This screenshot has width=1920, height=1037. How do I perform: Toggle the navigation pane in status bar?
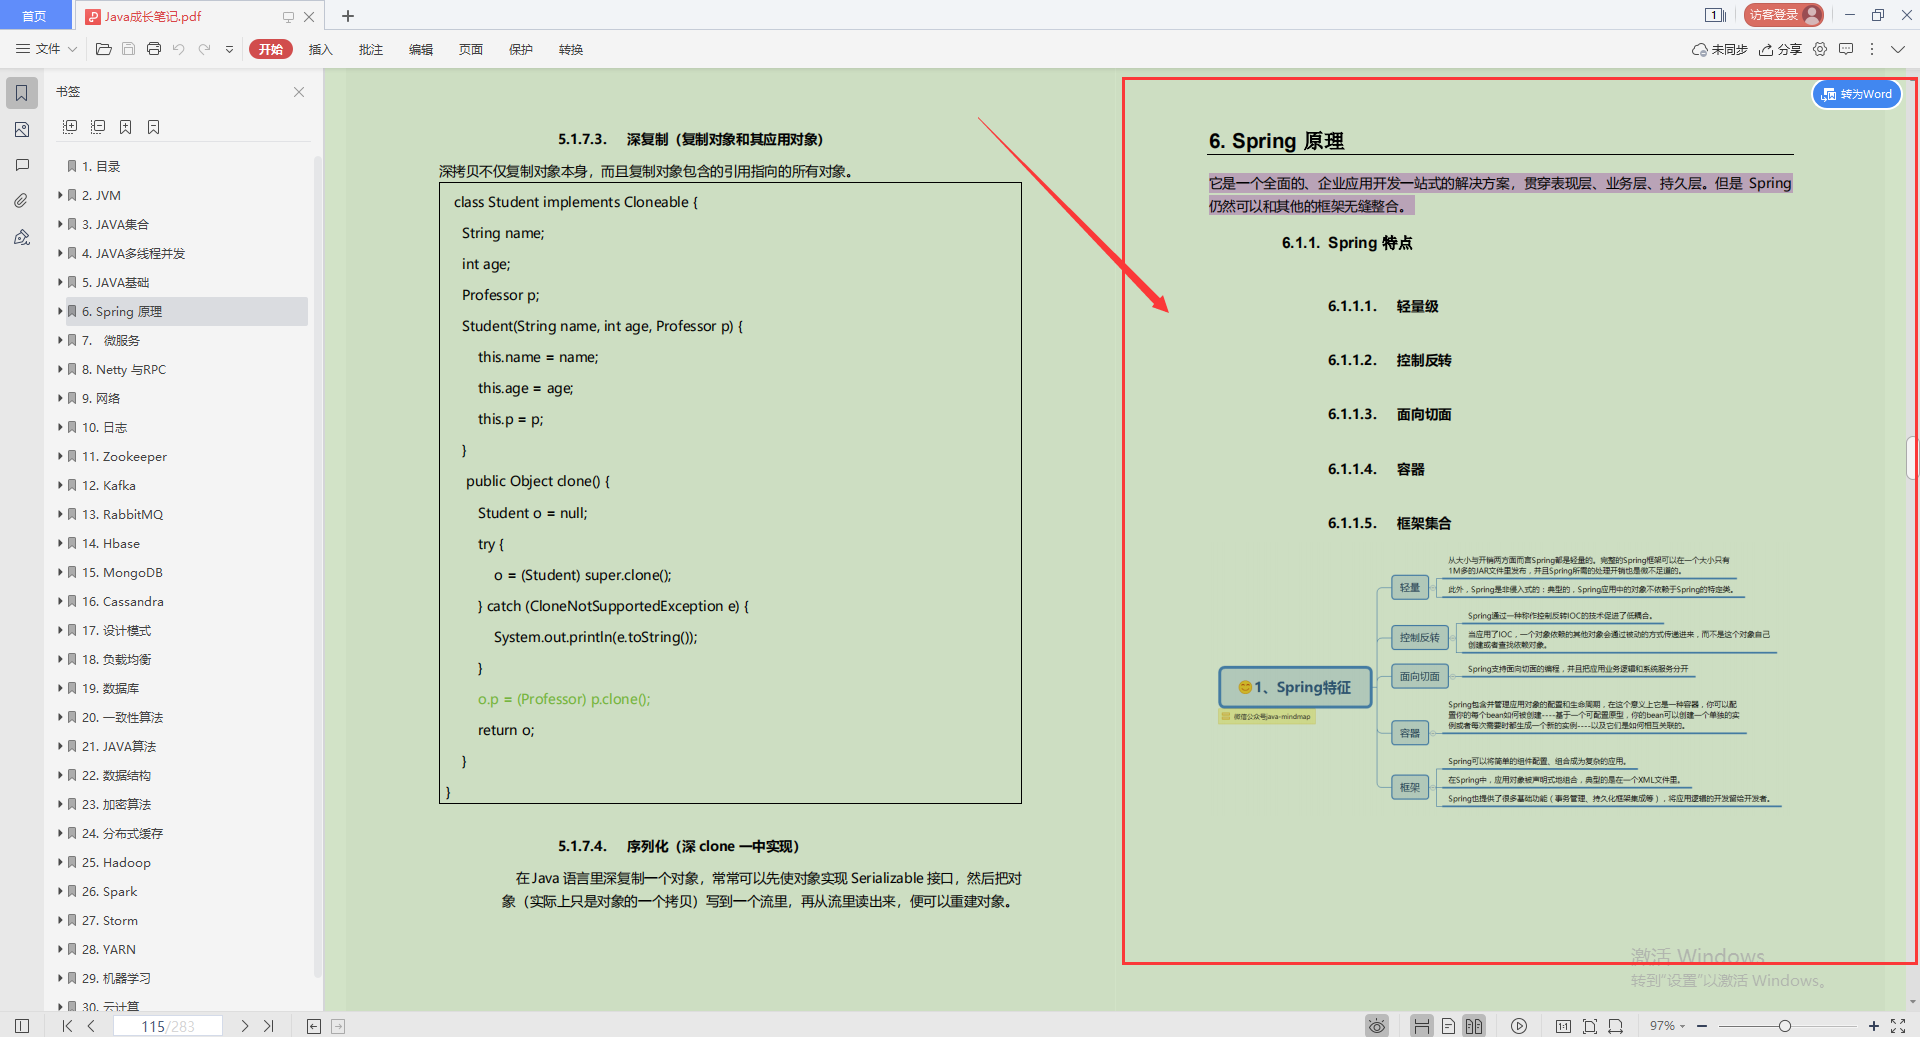coord(22,1026)
